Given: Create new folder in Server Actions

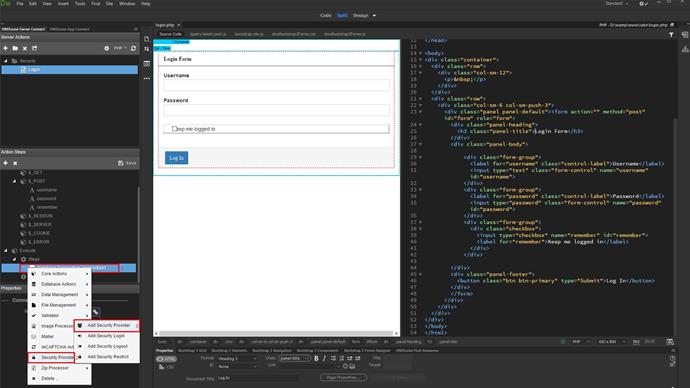Looking at the screenshot, I should click(x=15, y=48).
